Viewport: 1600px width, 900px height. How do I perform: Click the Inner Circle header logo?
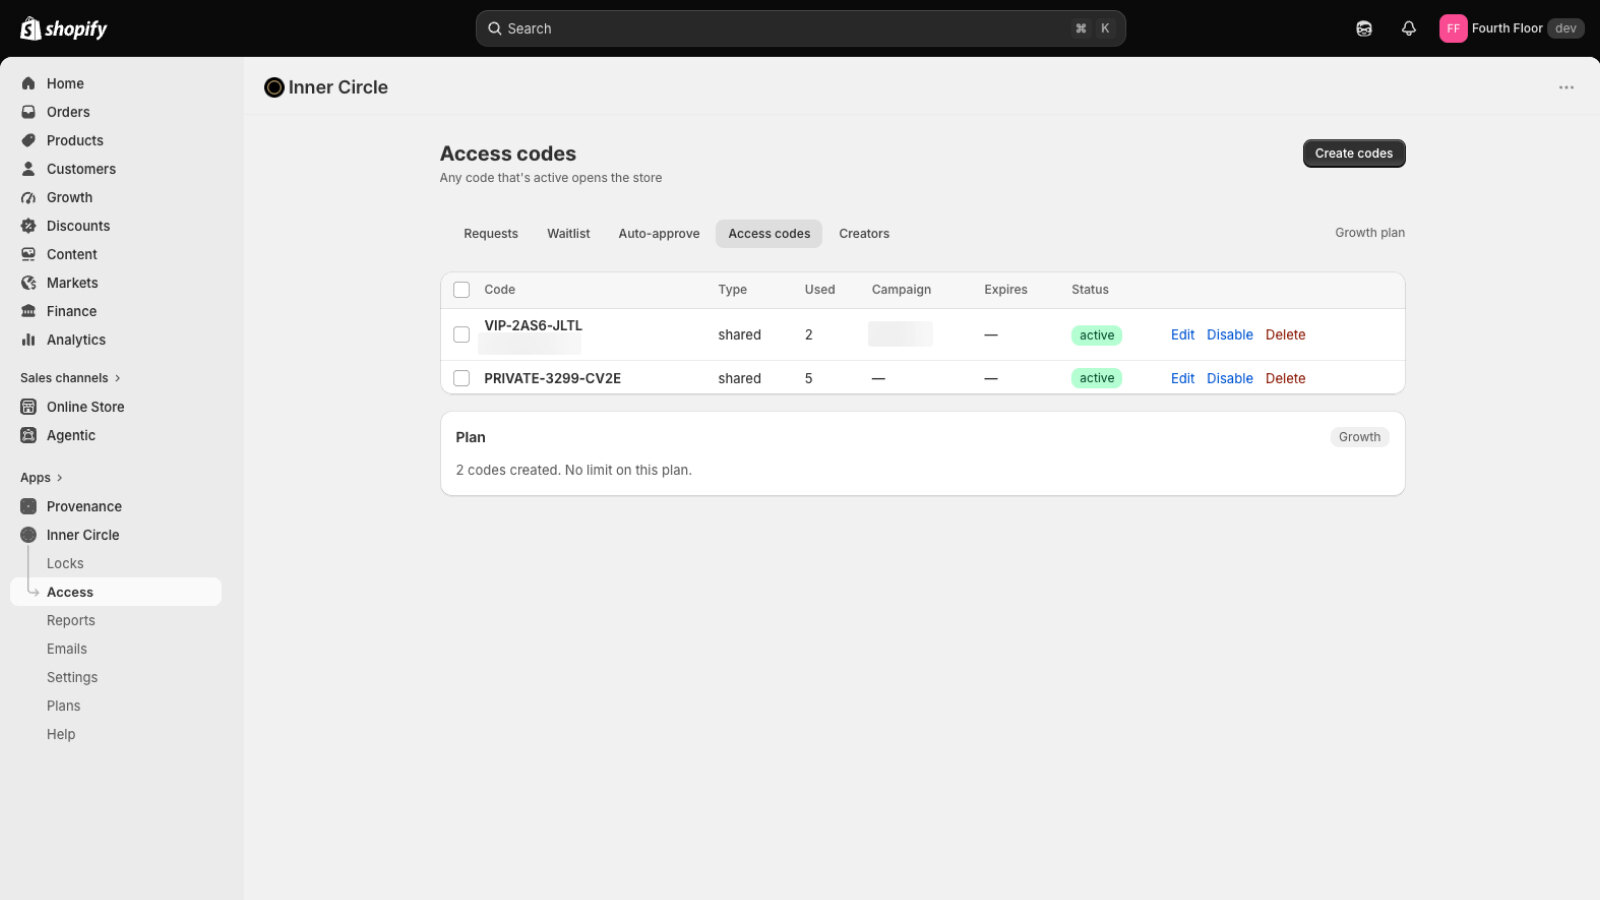[274, 88]
